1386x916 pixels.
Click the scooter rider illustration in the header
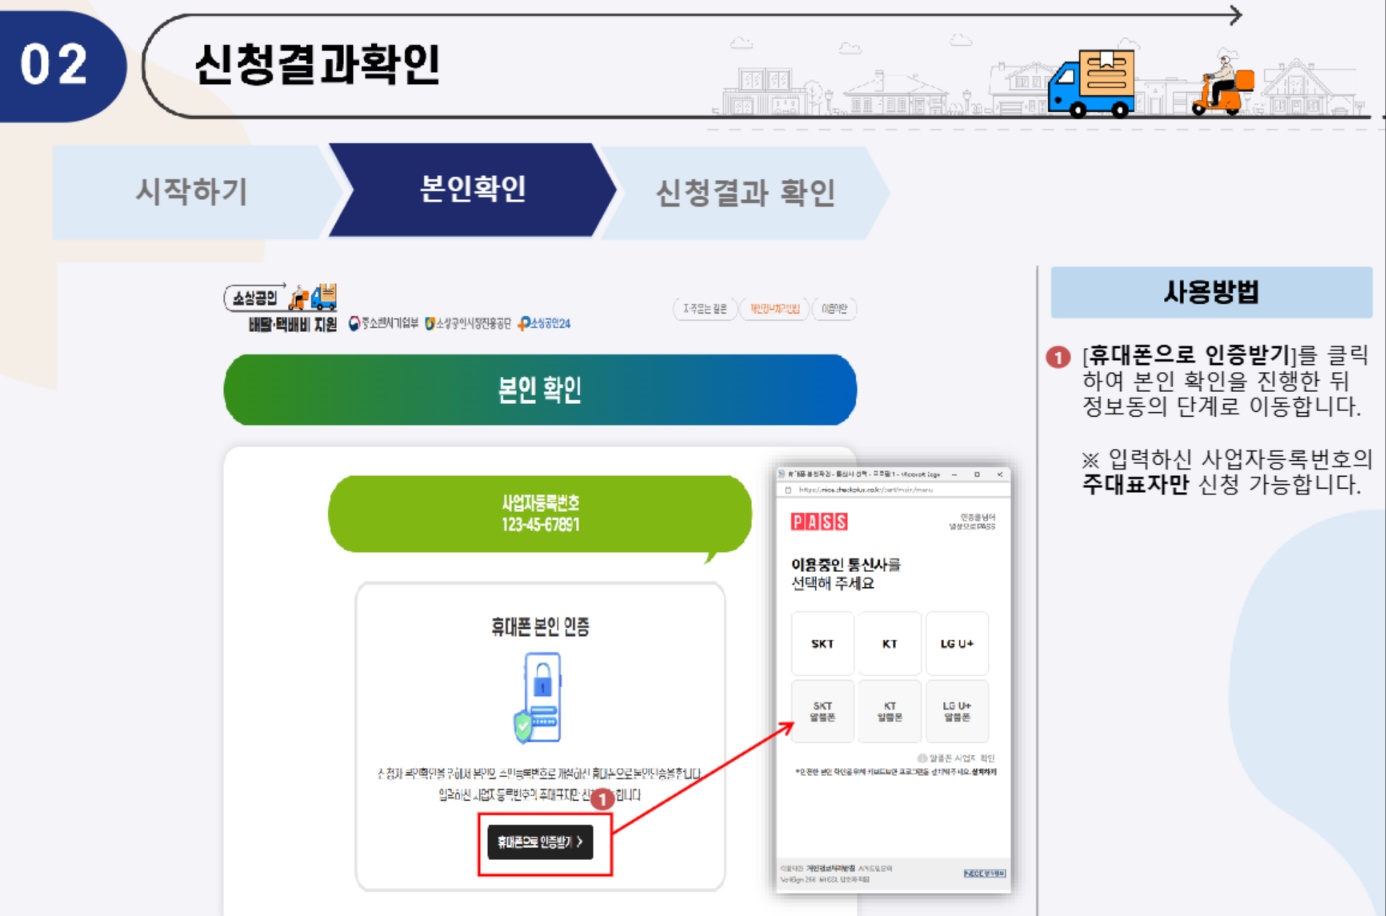pyautogui.click(x=1222, y=83)
